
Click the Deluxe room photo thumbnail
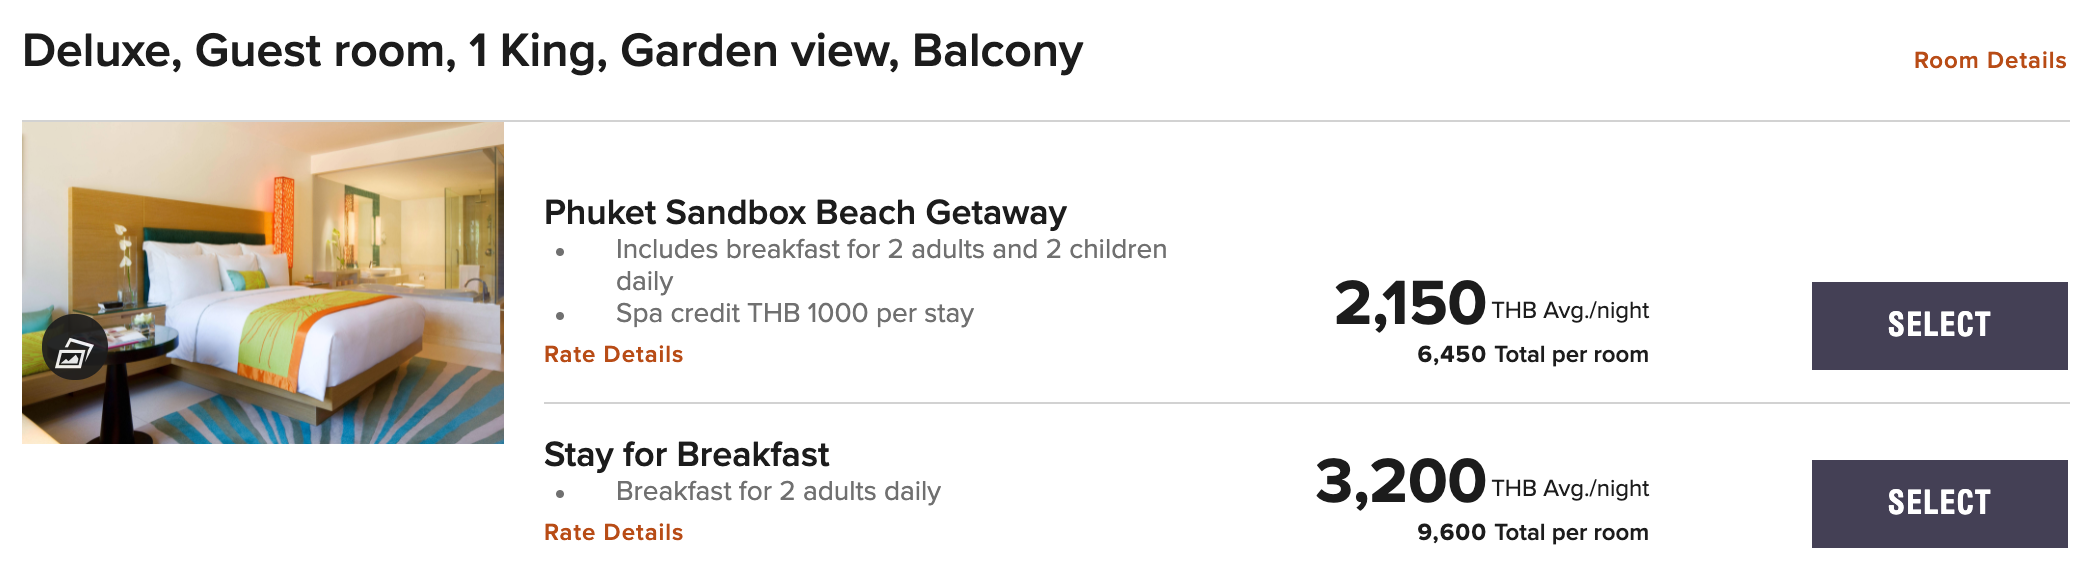click(300, 260)
